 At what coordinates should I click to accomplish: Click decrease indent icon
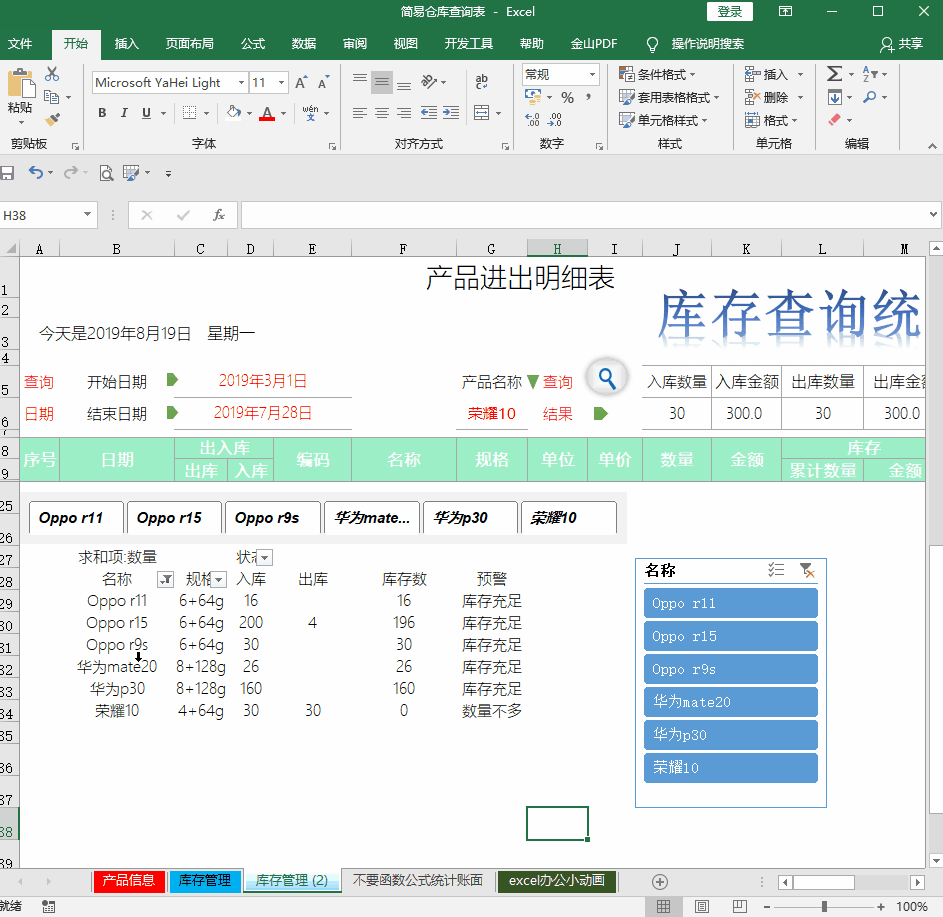tap(429, 113)
